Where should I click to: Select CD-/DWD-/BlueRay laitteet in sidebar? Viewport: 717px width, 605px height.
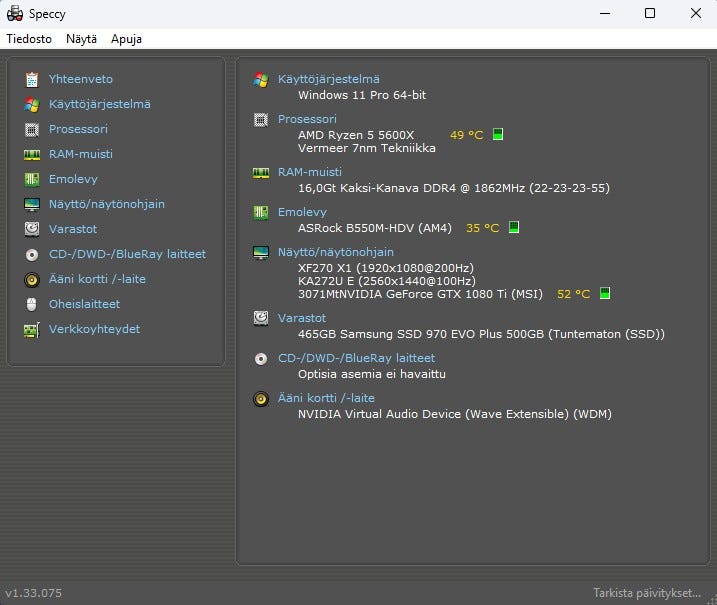tap(127, 254)
